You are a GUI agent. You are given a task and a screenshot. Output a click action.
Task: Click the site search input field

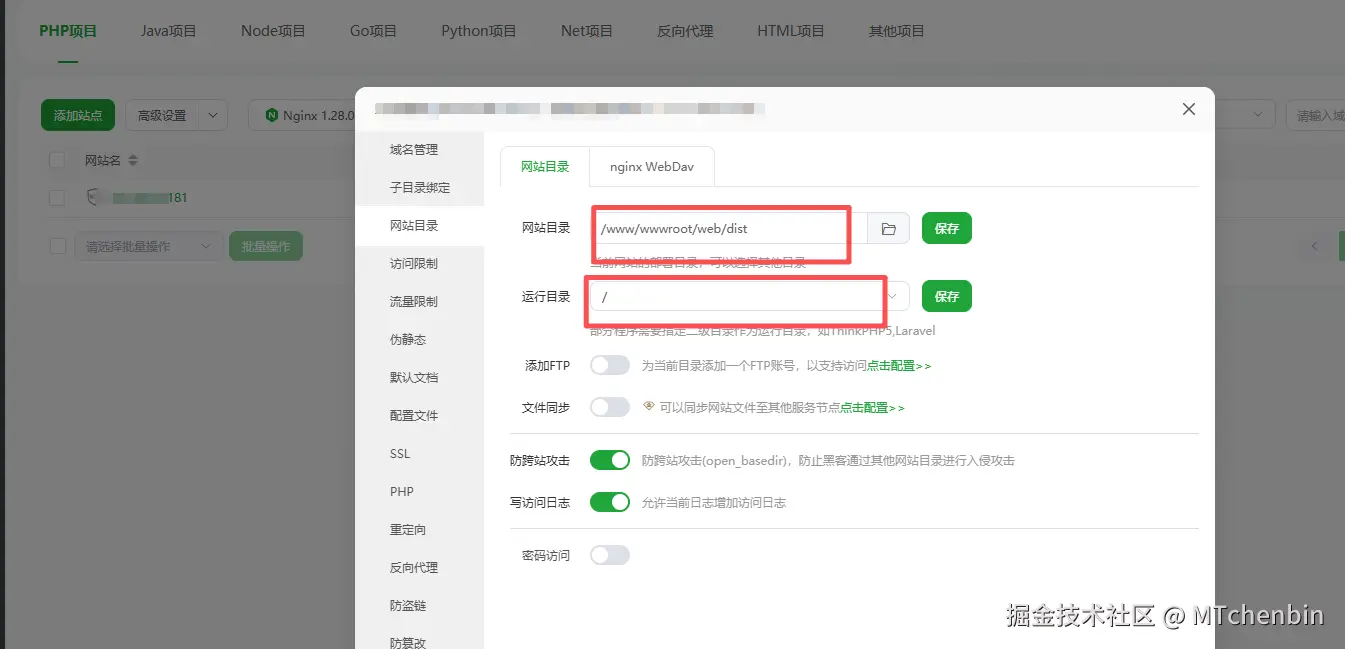(1315, 115)
